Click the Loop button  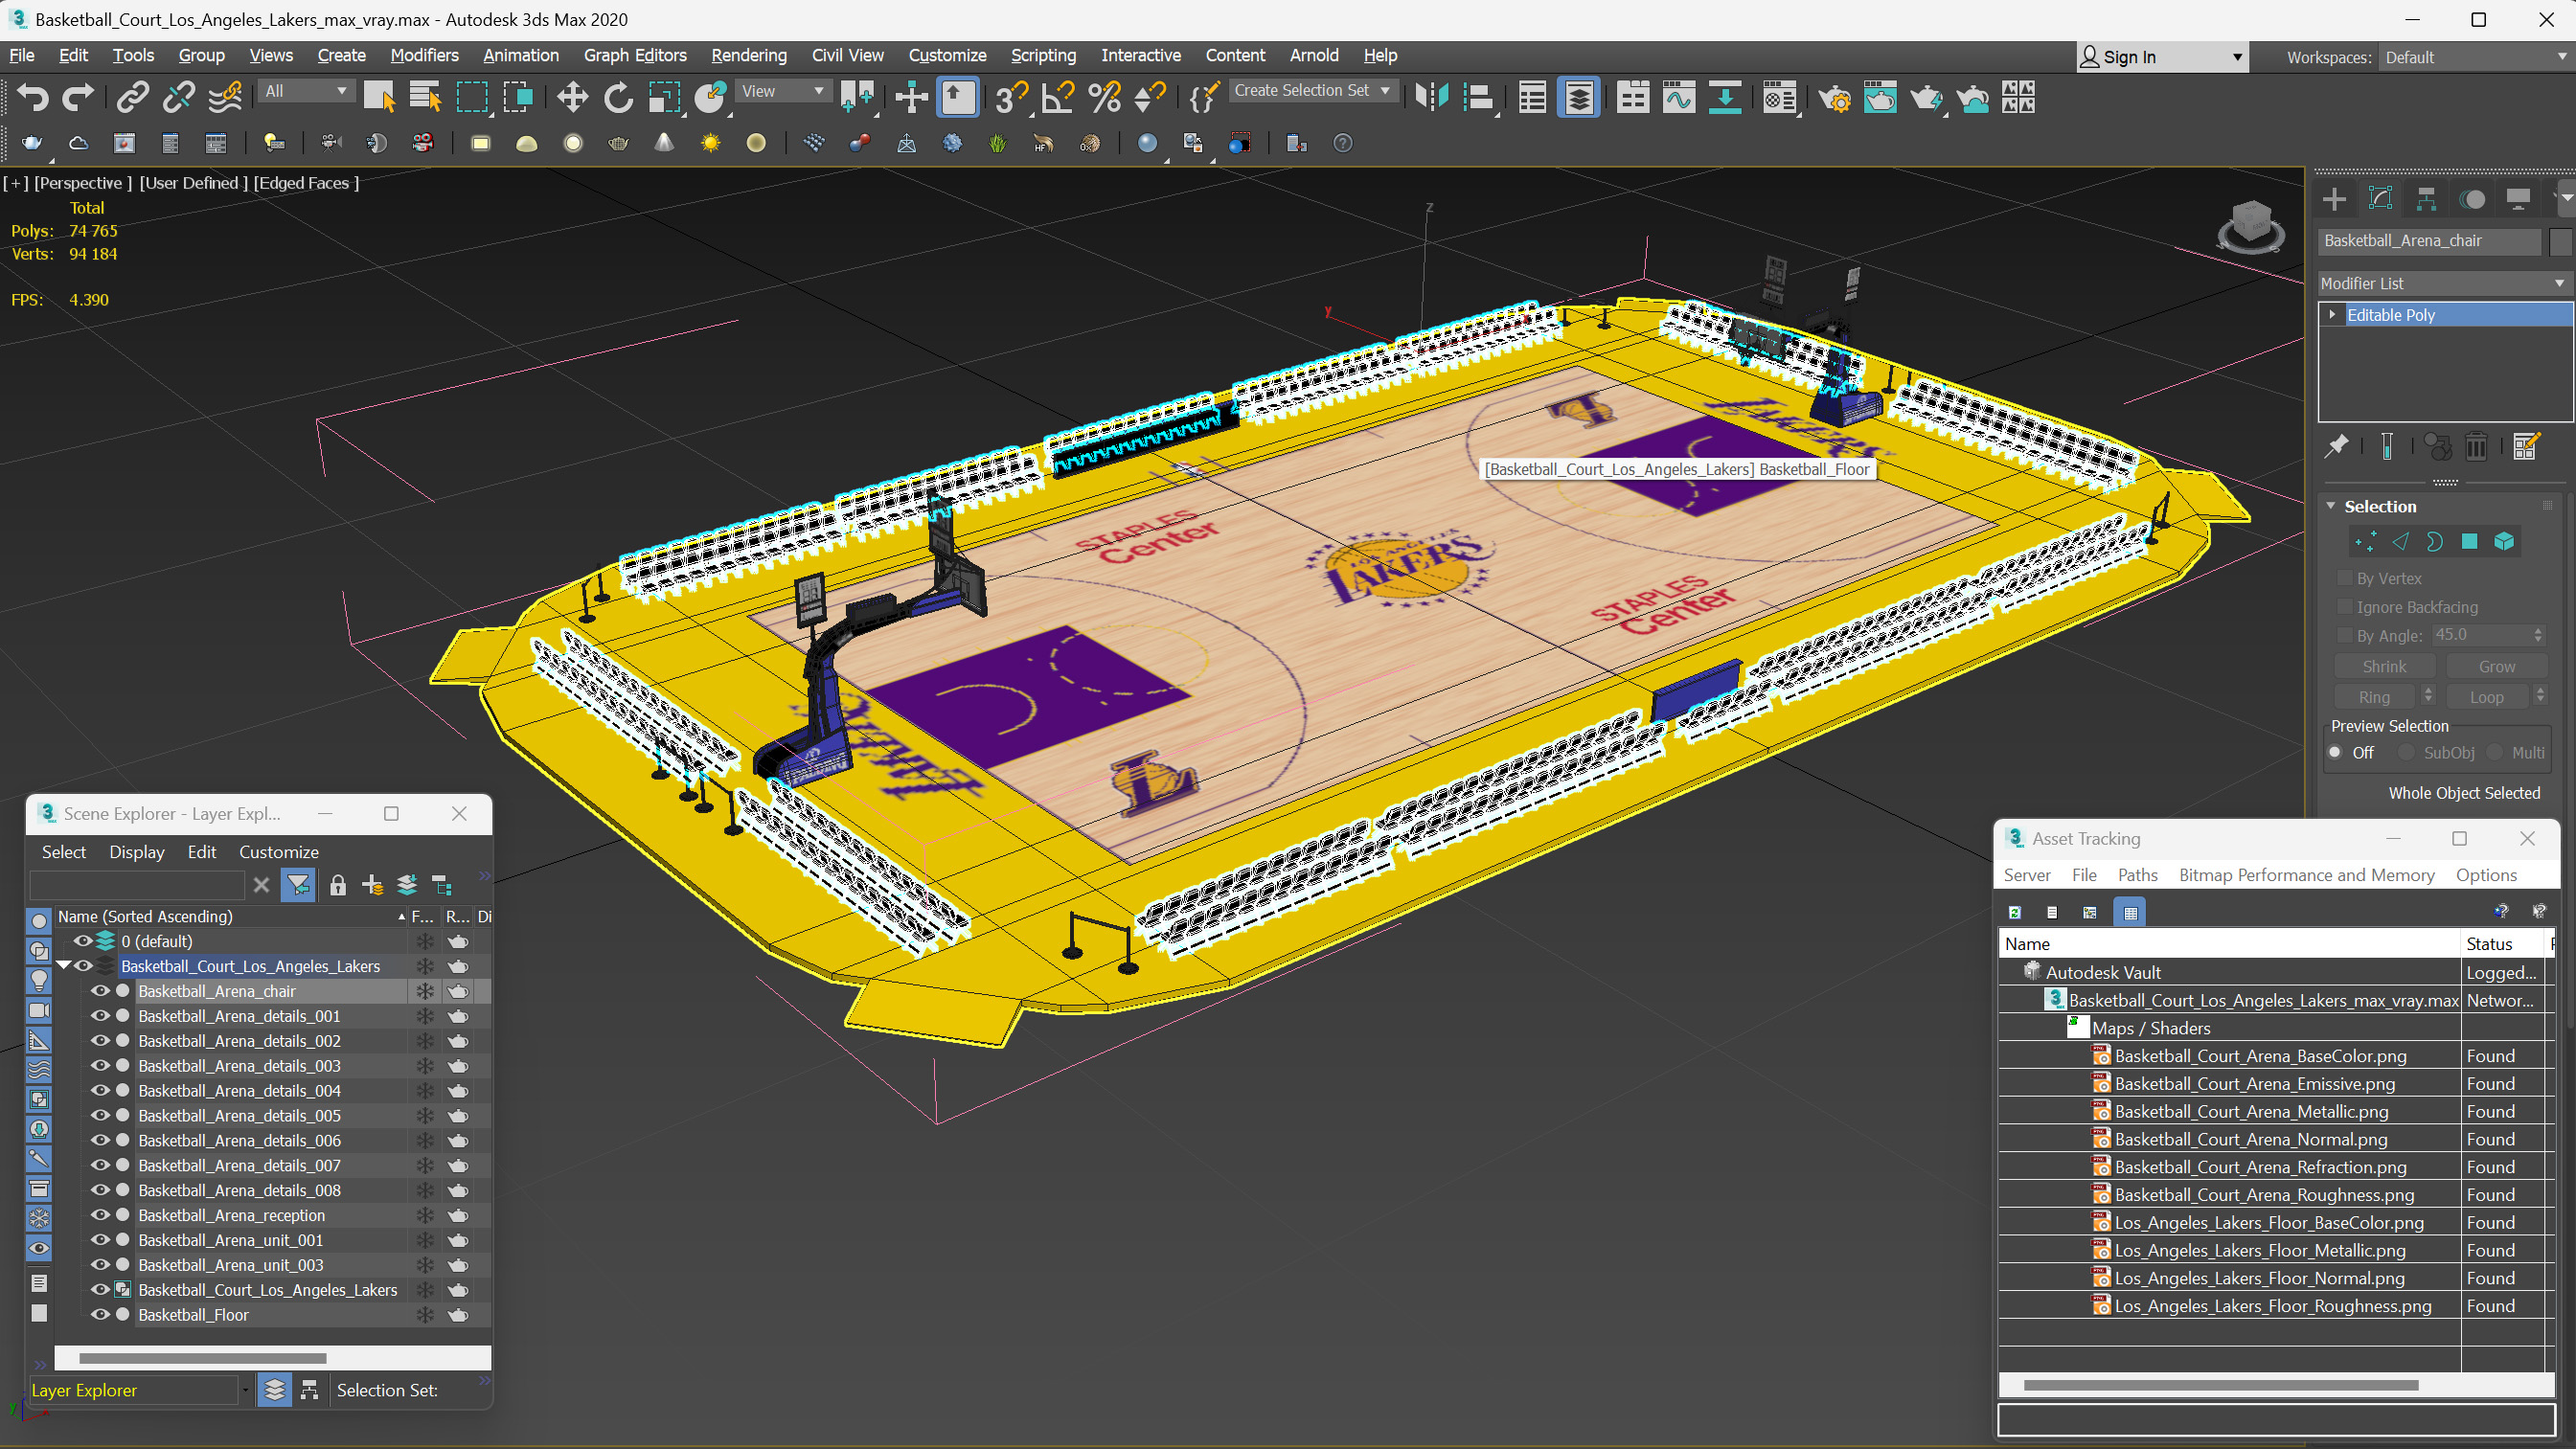coord(2486,697)
